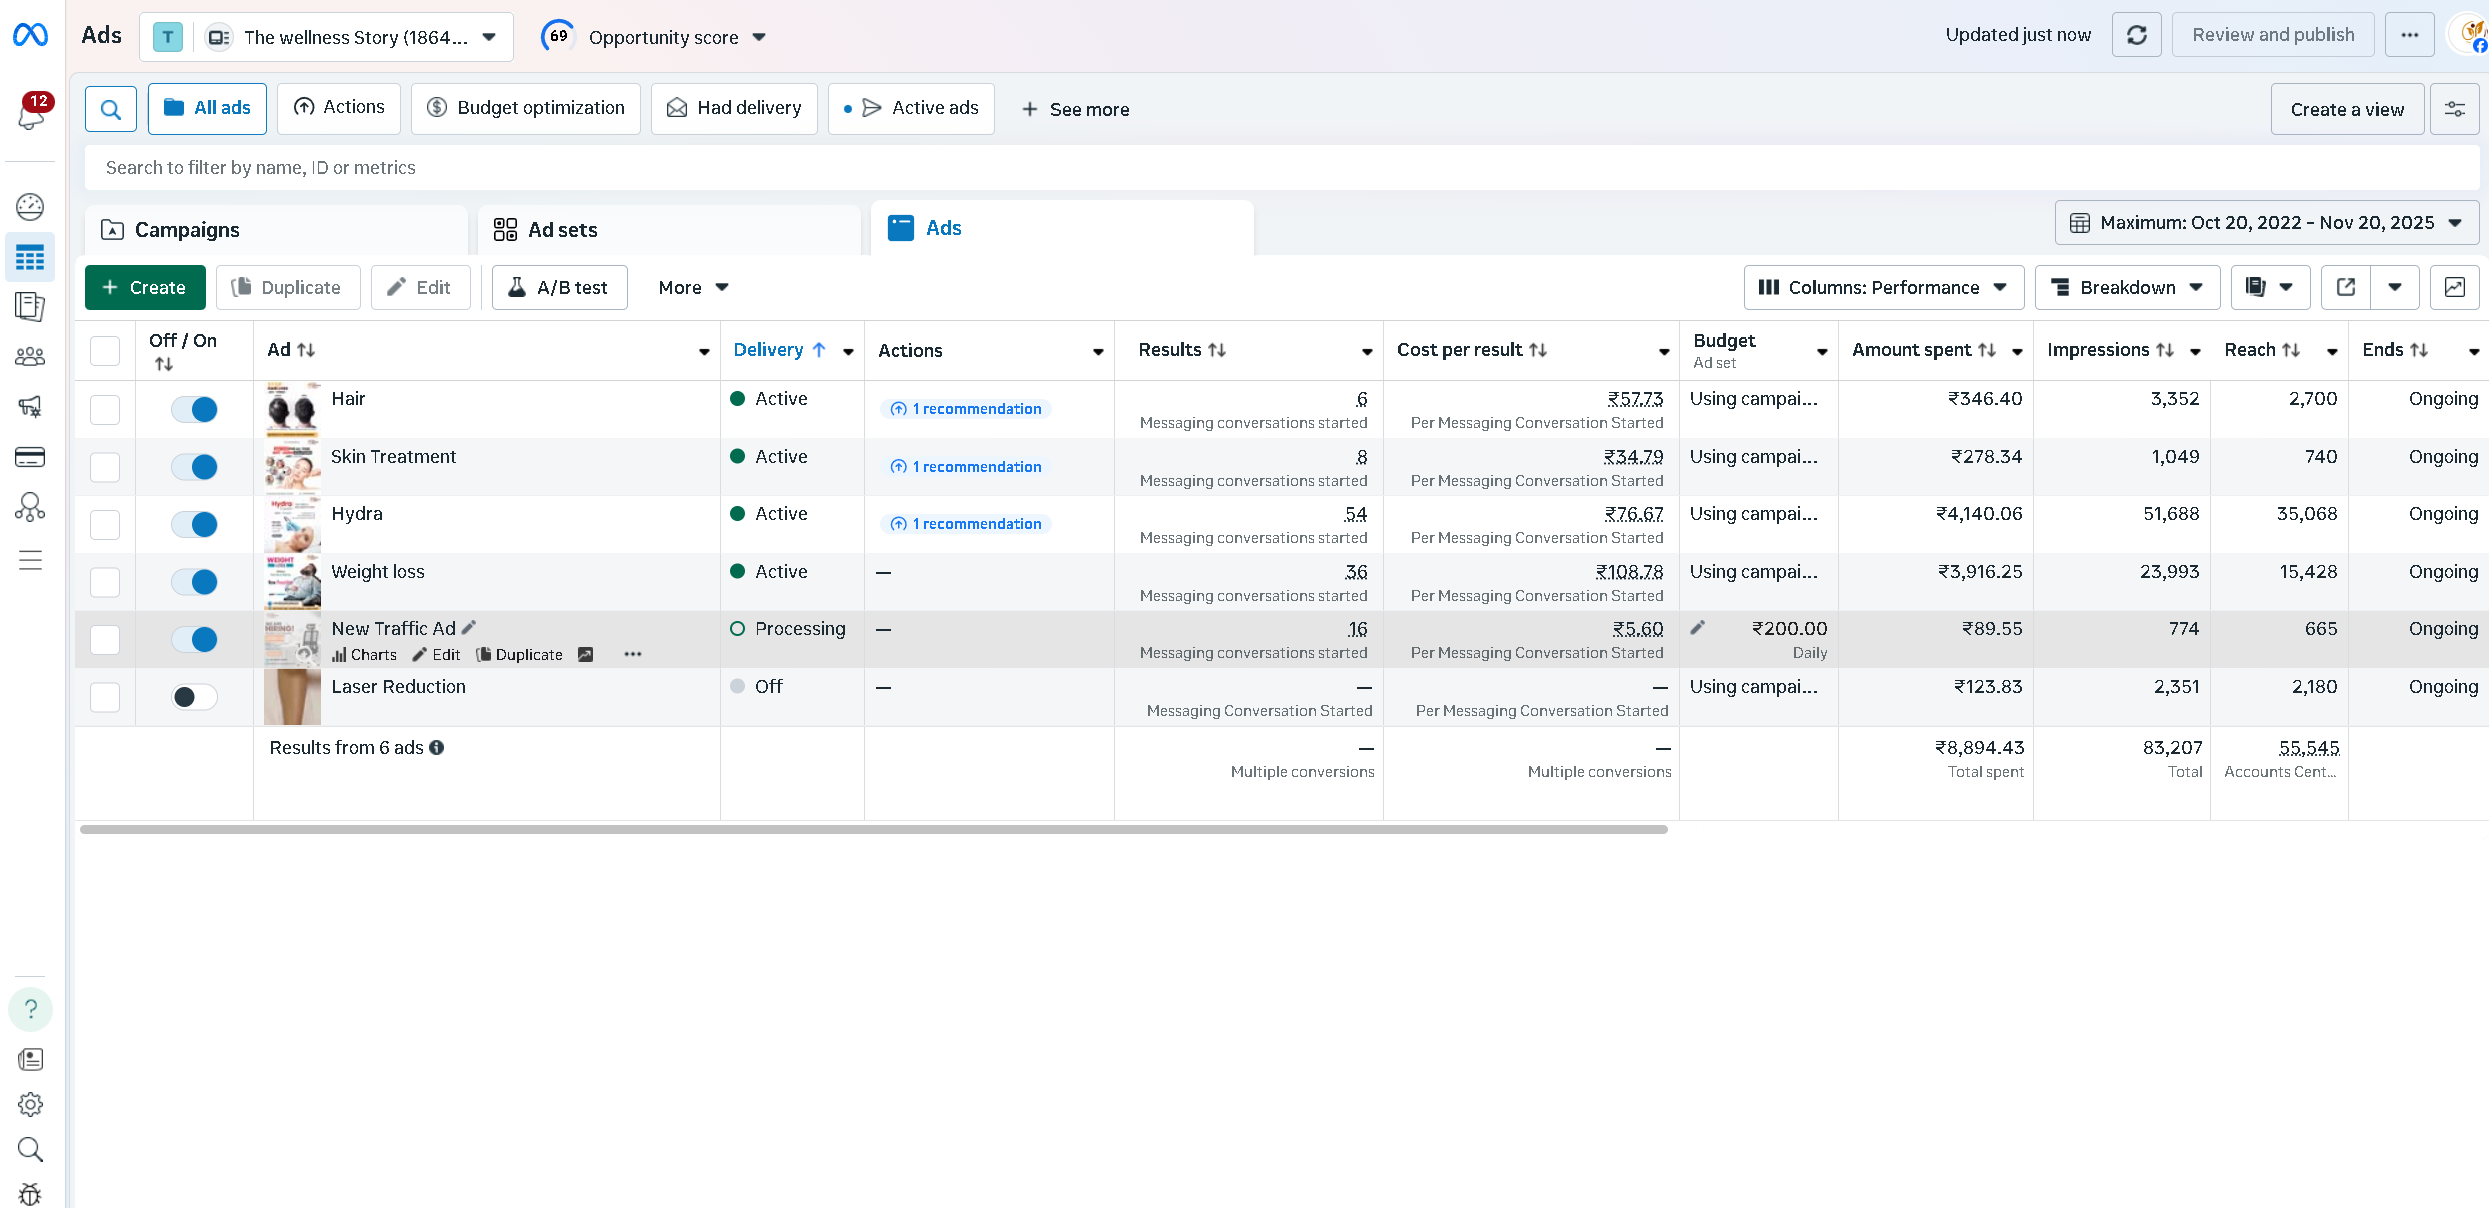
Task: Click the search magnifier icon in filter bar
Action: pos(111,109)
